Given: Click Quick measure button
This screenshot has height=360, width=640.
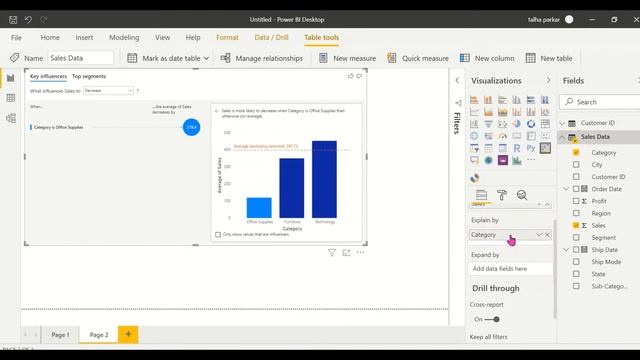Looking at the screenshot, I should click(418, 58).
